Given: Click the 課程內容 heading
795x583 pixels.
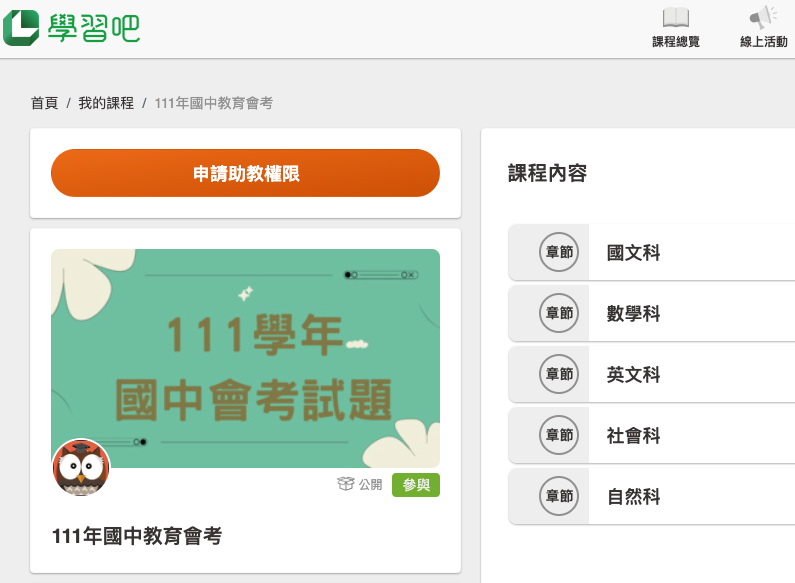Looking at the screenshot, I should click(x=547, y=173).
